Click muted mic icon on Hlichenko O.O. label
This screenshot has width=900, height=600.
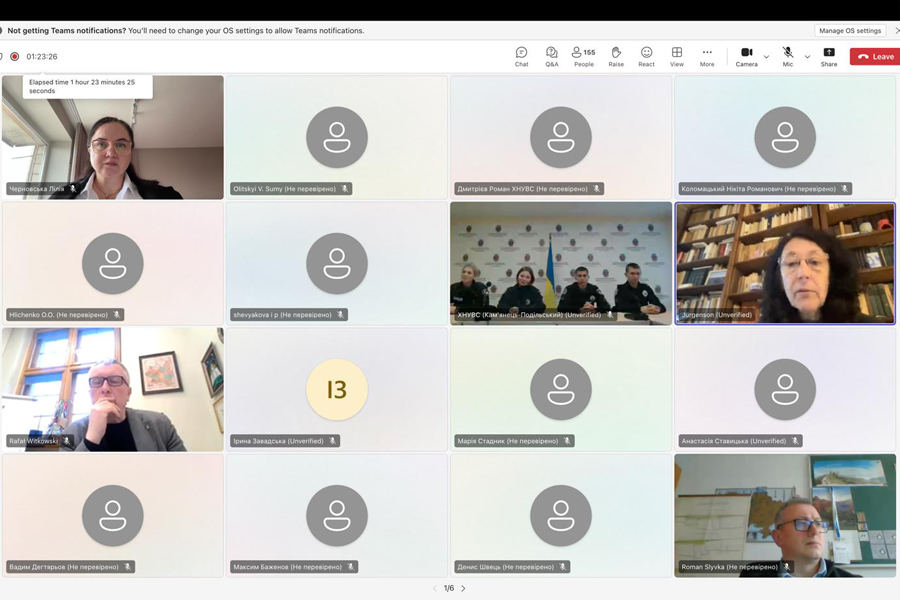click(x=117, y=315)
